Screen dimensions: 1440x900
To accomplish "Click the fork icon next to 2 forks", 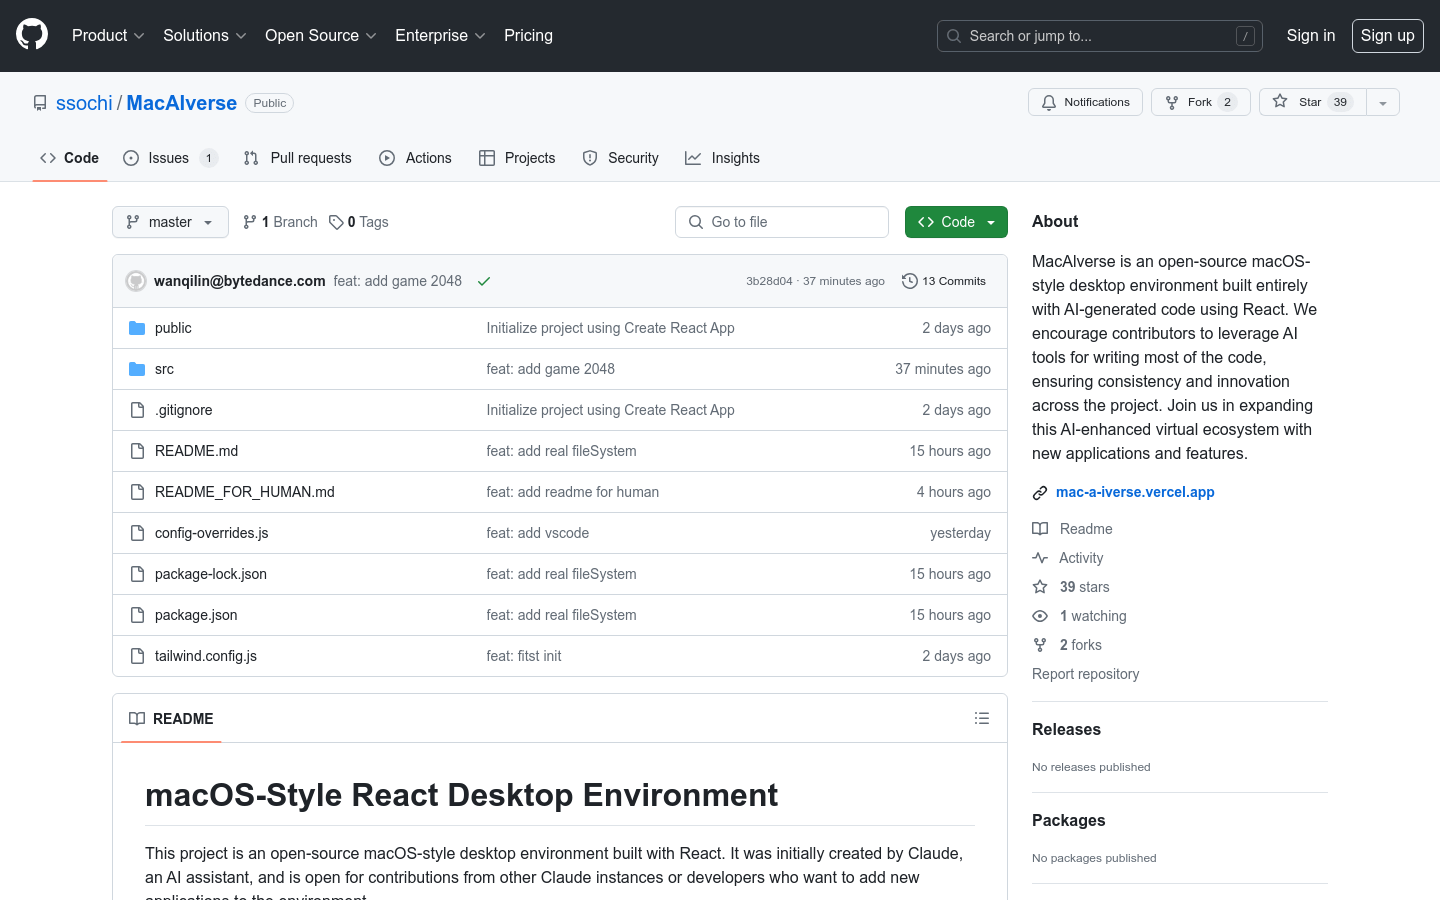I will pyautogui.click(x=1040, y=645).
